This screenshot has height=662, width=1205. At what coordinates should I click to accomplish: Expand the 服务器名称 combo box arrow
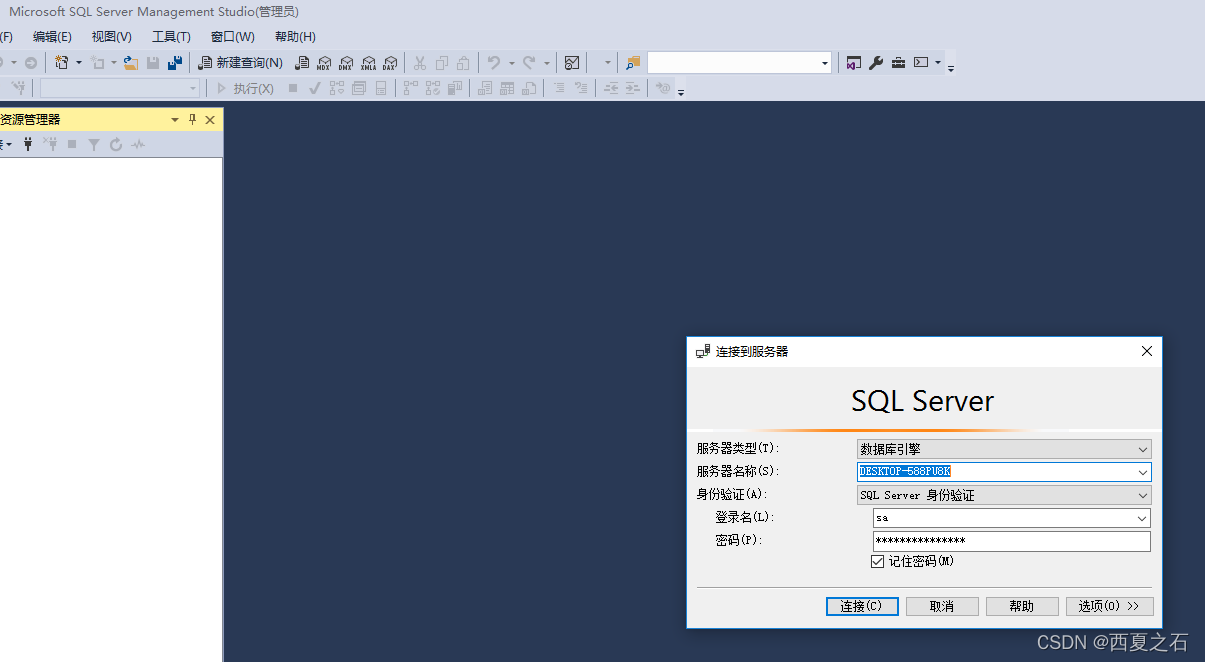point(1143,472)
